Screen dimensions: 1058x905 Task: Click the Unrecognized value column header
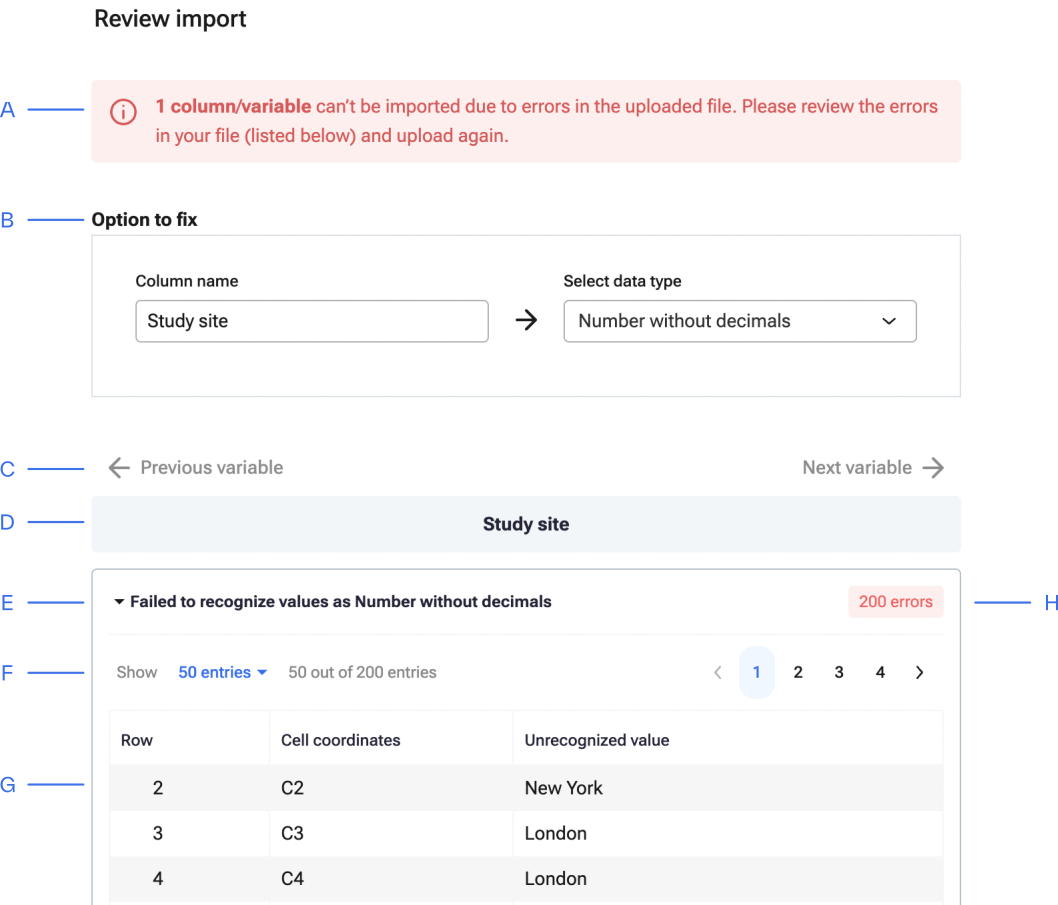[x=597, y=741]
